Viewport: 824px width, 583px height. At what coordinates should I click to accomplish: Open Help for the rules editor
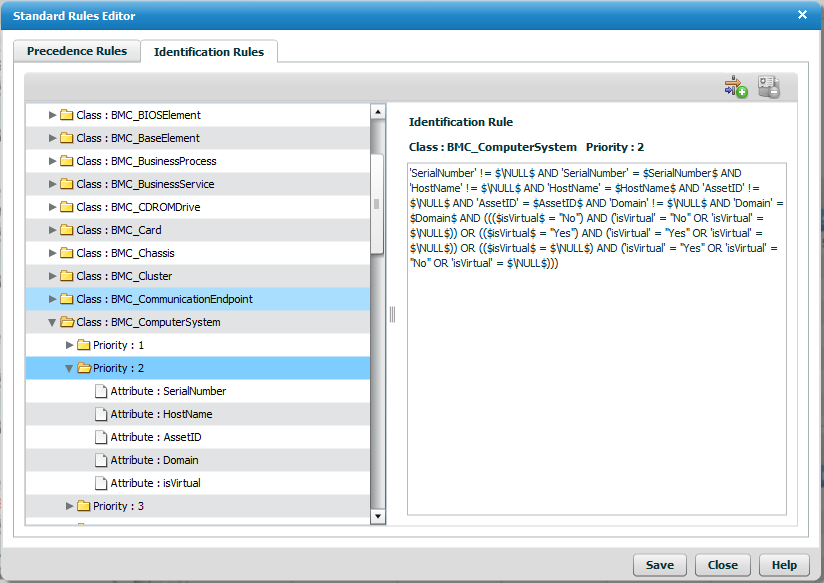[x=784, y=565]
